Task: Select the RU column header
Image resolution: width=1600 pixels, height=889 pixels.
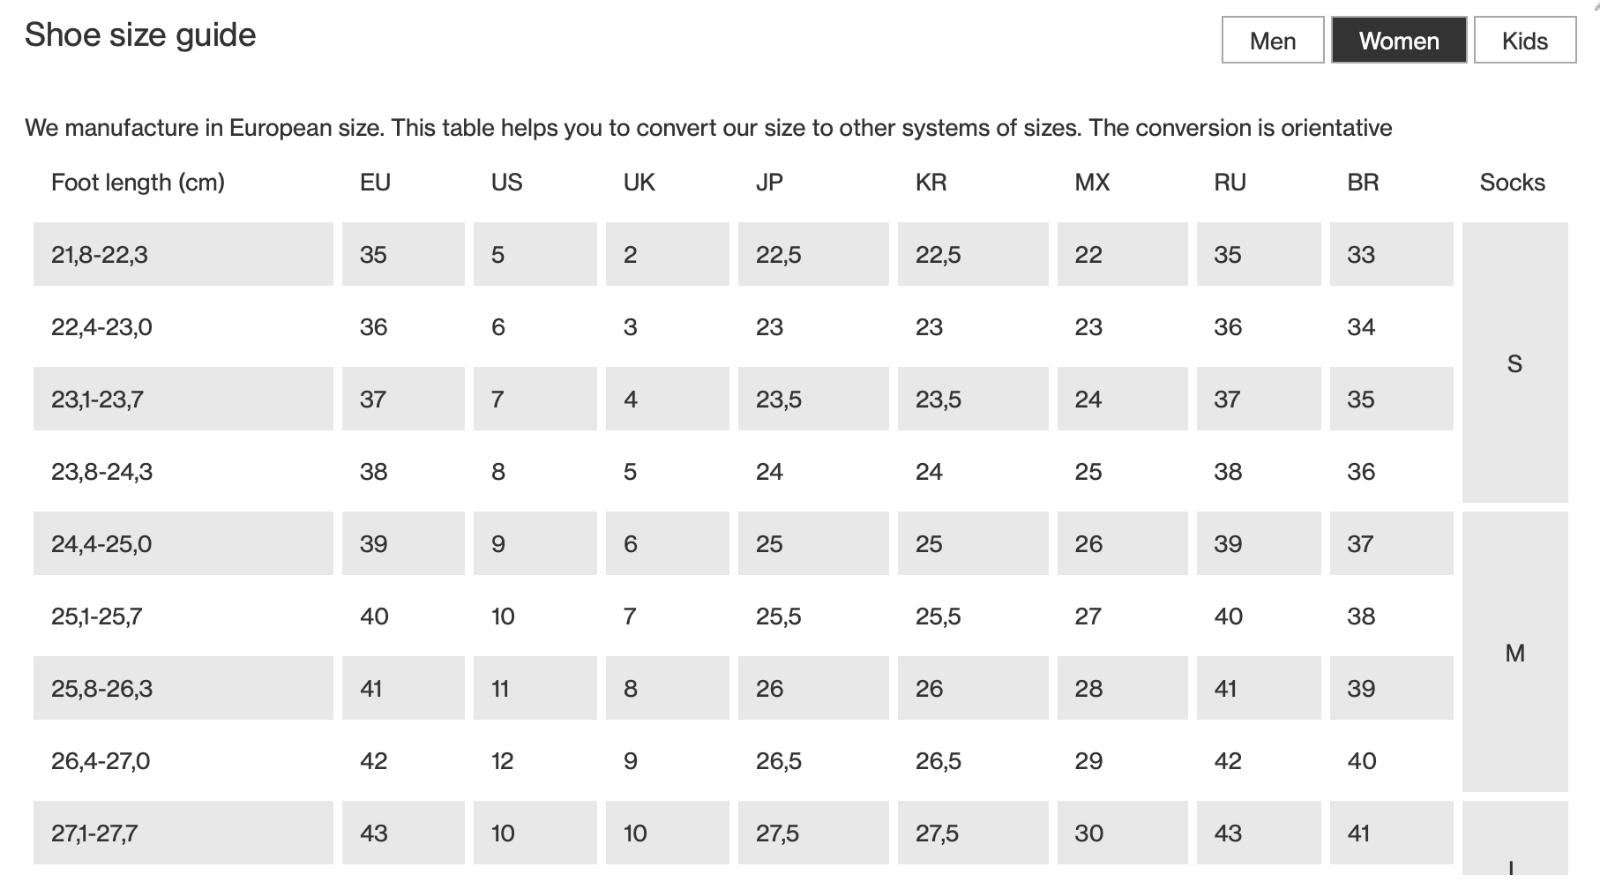Action: click(x=1230, y=182)
